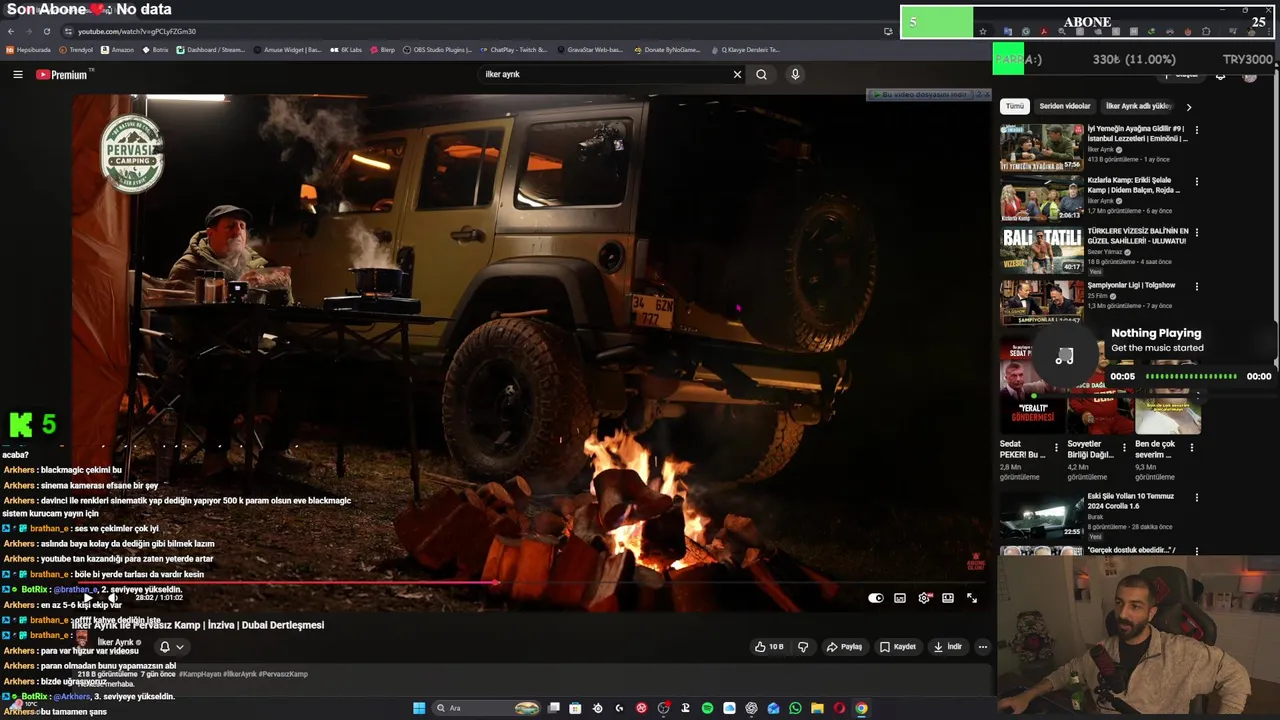1280x720 pixels.
Task: Open the İyi Yemeğin Ayağına Gidilir #9 thumbnail
Action: coord(1042,147)
